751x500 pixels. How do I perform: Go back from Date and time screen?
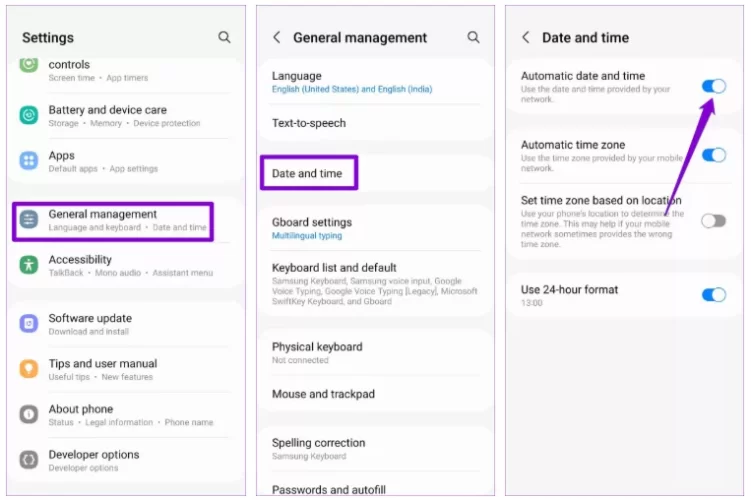tap(526, 37)
